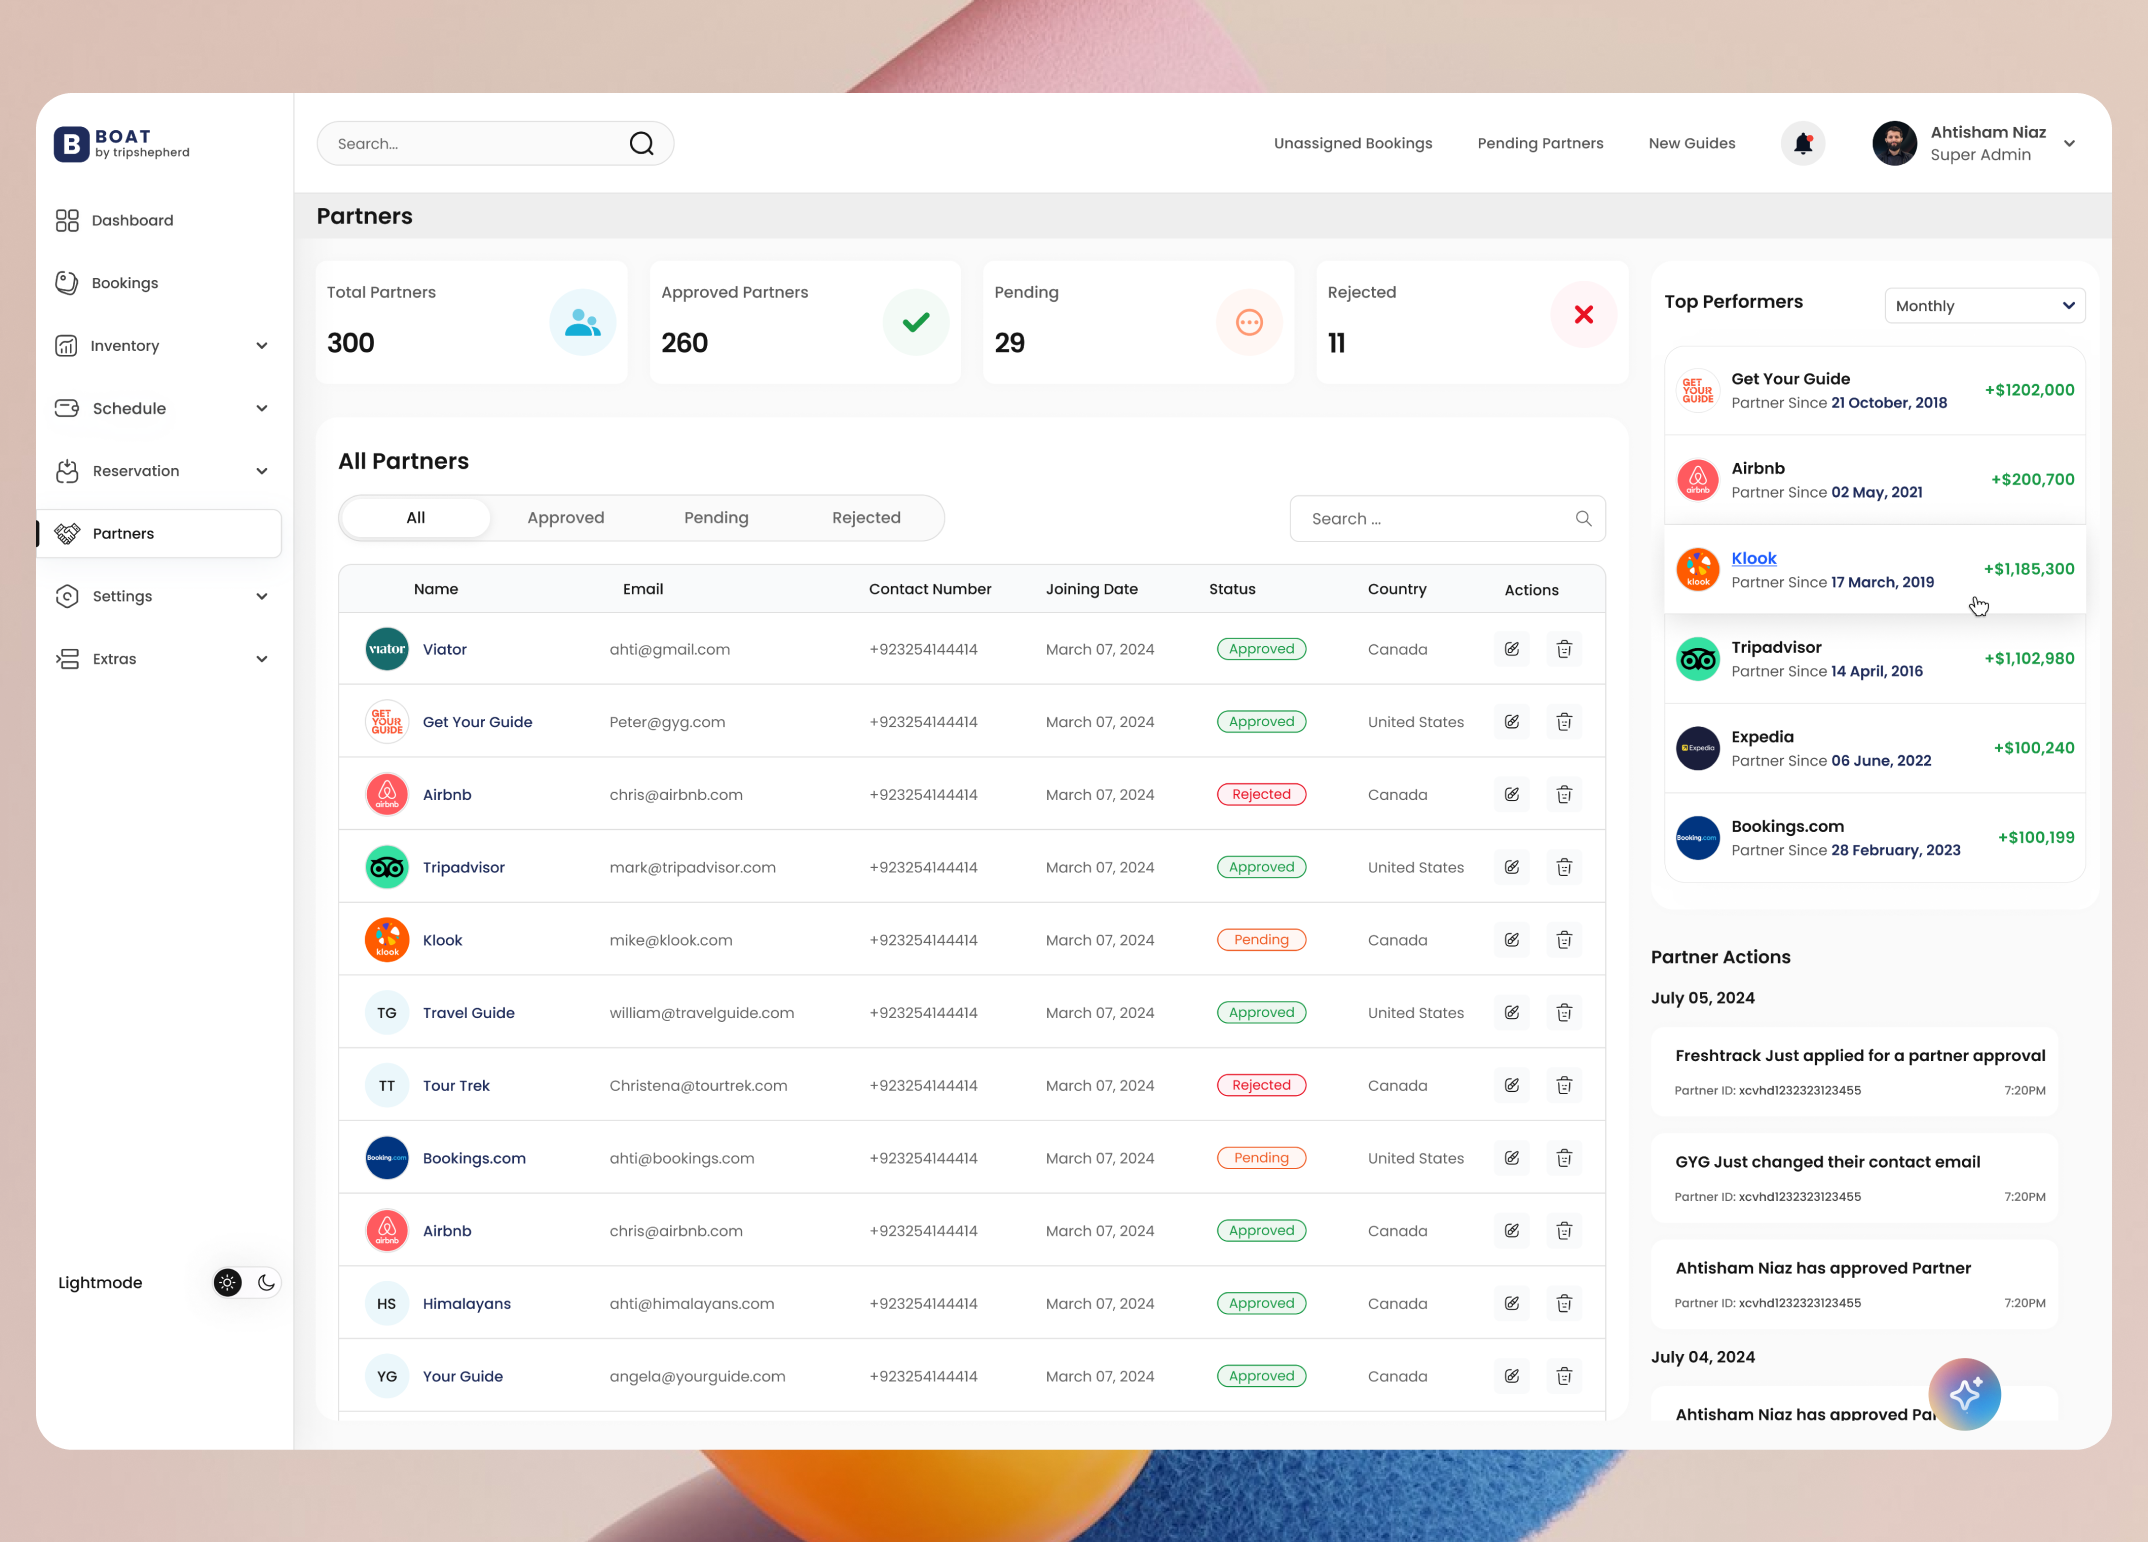Enable light mode with the sun toggle
This screenshot has width=2148, height=1542.
point(227,1282)
